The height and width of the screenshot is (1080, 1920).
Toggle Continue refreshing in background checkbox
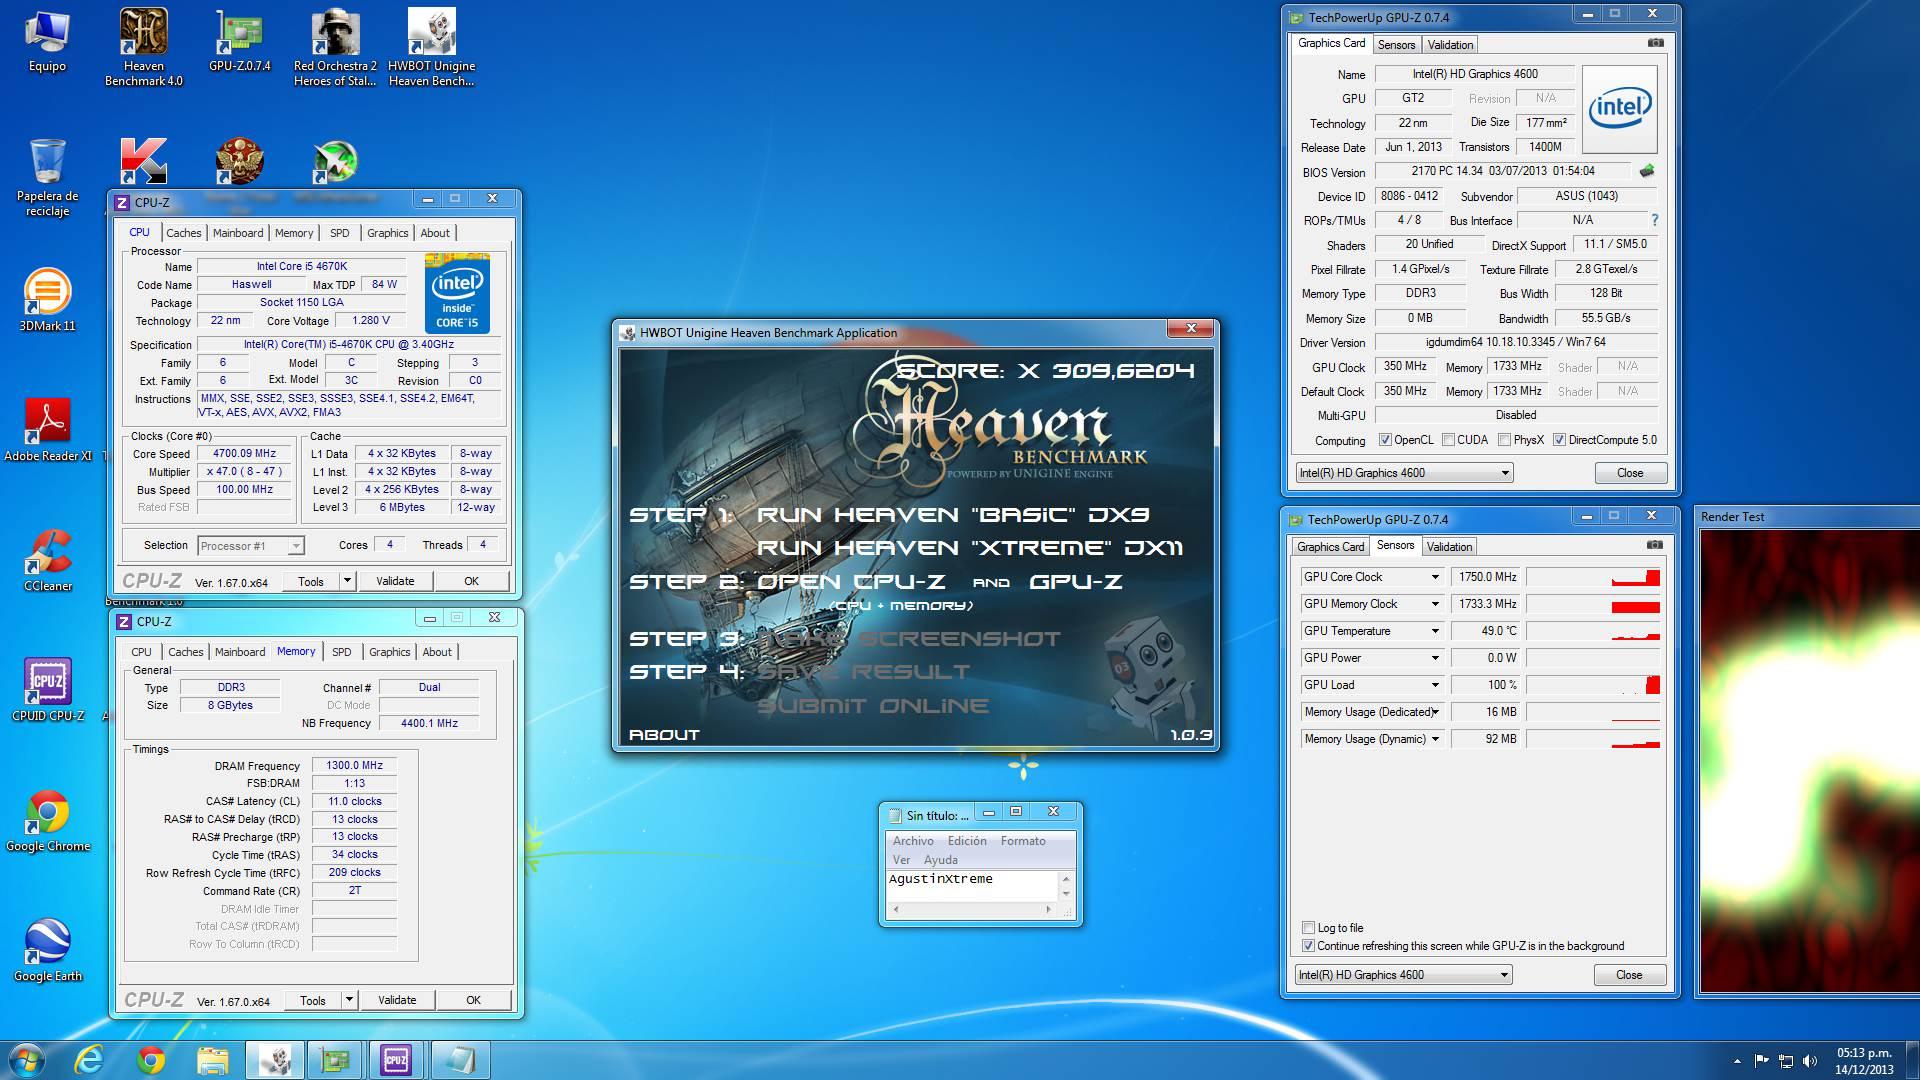(x=1308, y=946)
